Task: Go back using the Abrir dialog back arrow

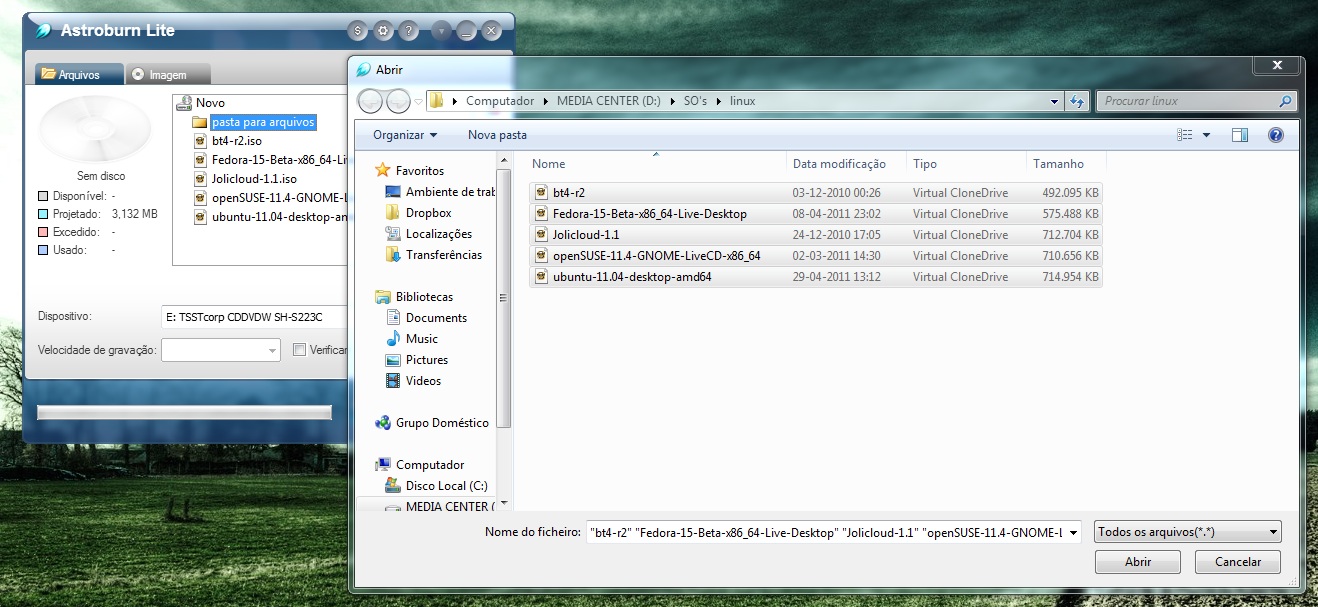Action: [x=370, y=101]
